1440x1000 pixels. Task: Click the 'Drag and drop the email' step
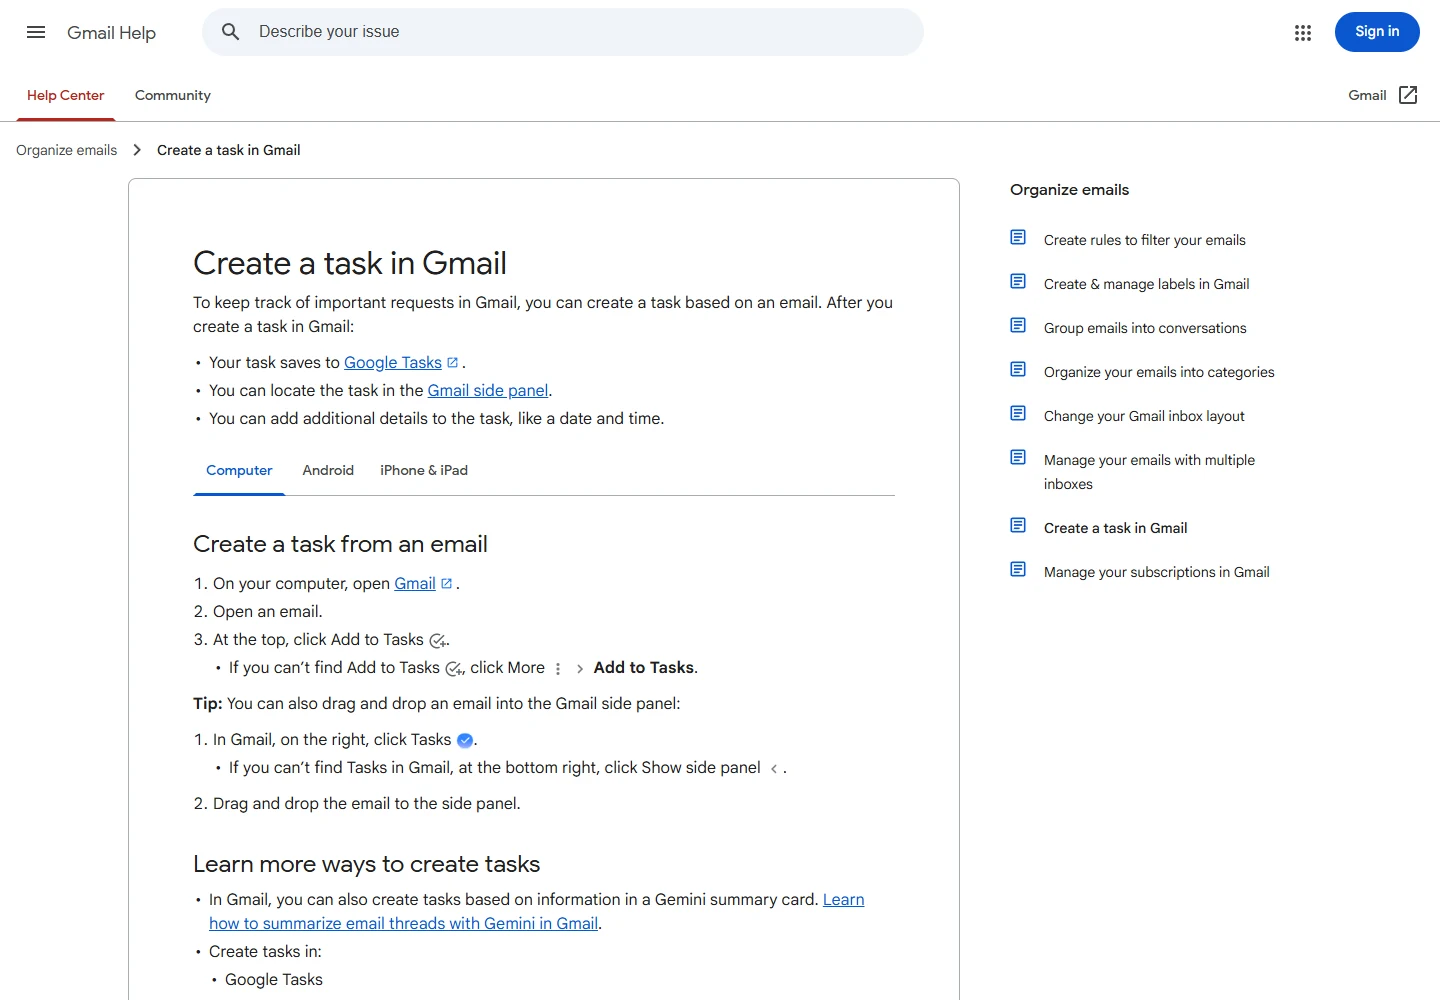coord(367,804)
